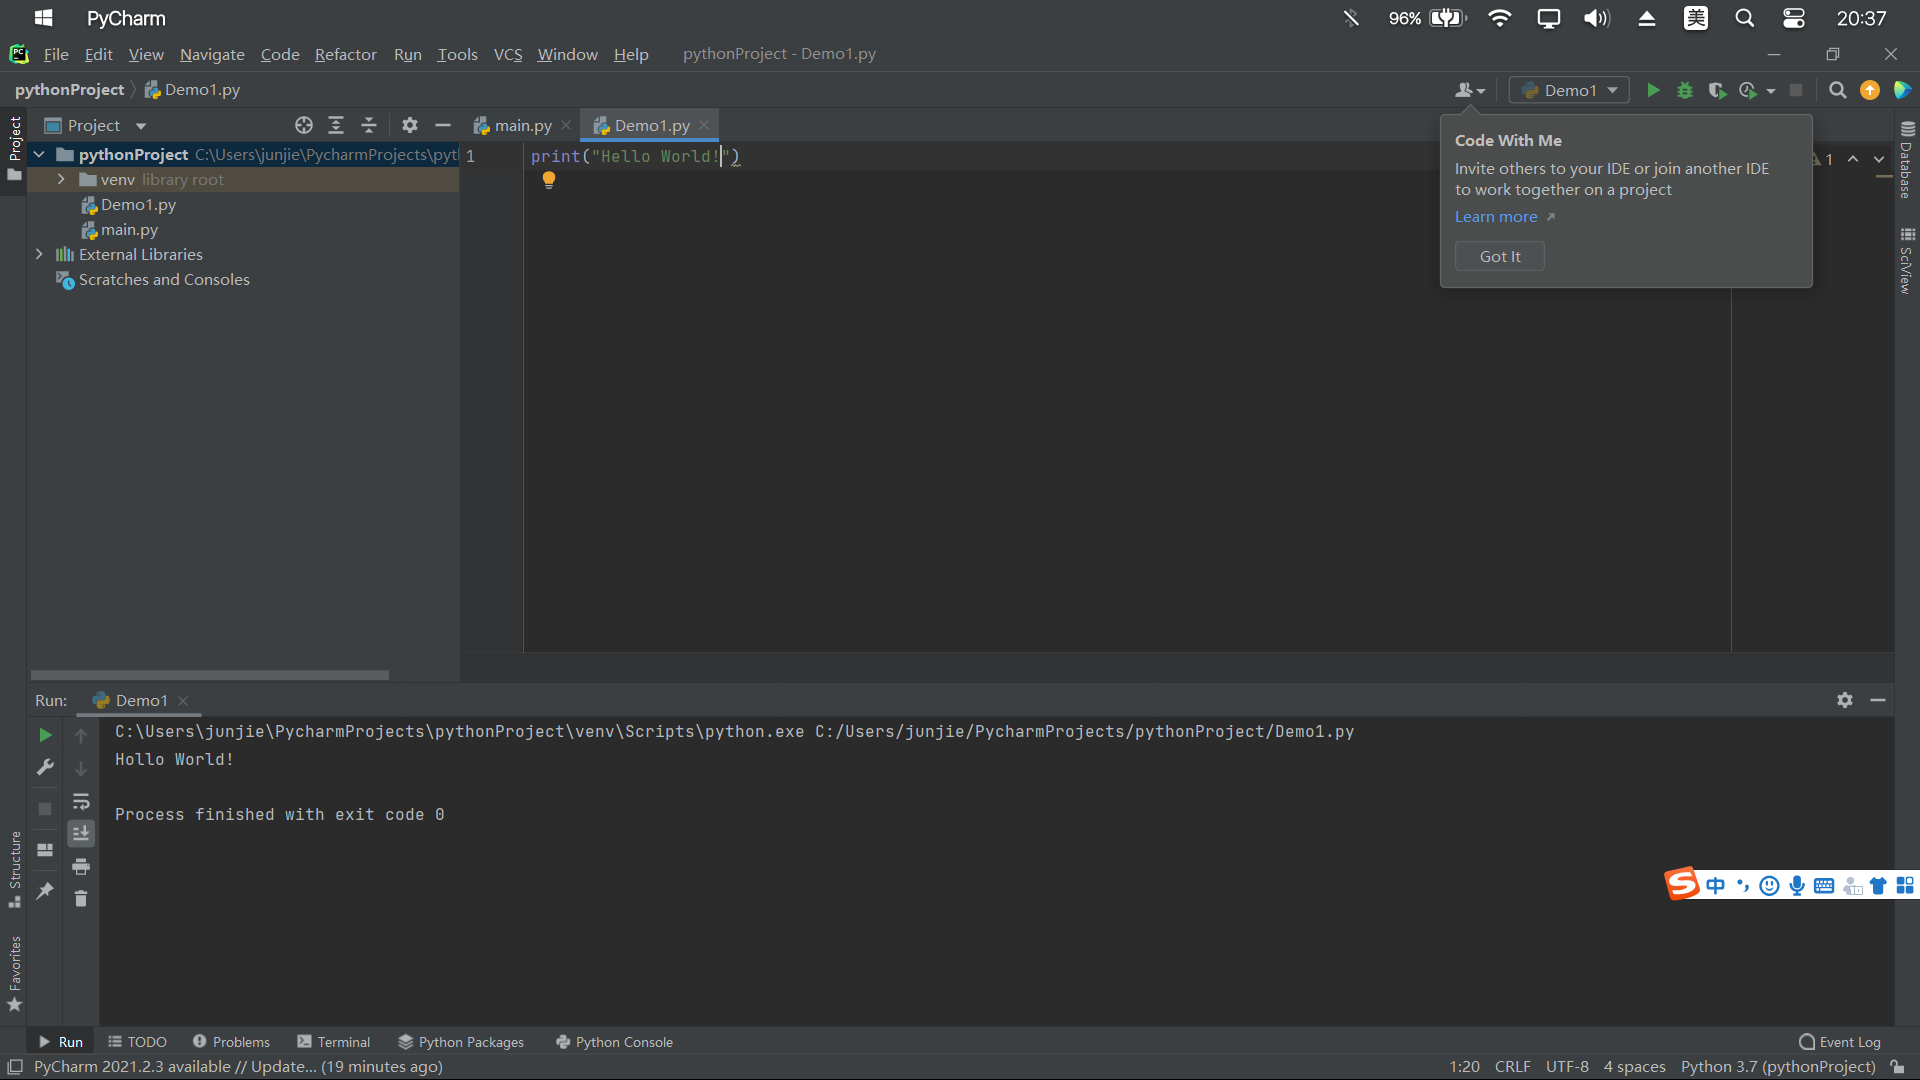Jump to next highlighted error arrow
Image resolution: width=1920 pixels, height=1080 pixels.
tap(1879, 159)
